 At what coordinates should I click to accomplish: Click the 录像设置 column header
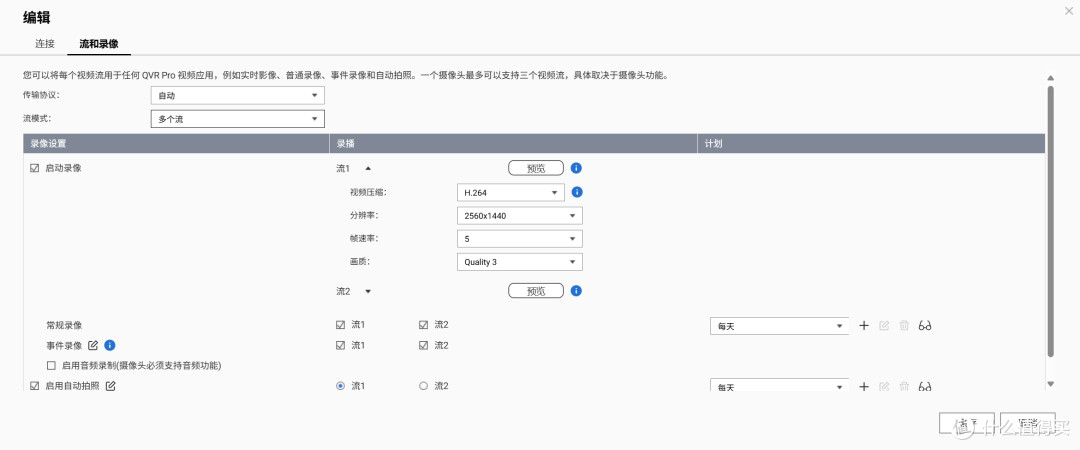click(x=176, y=143)
